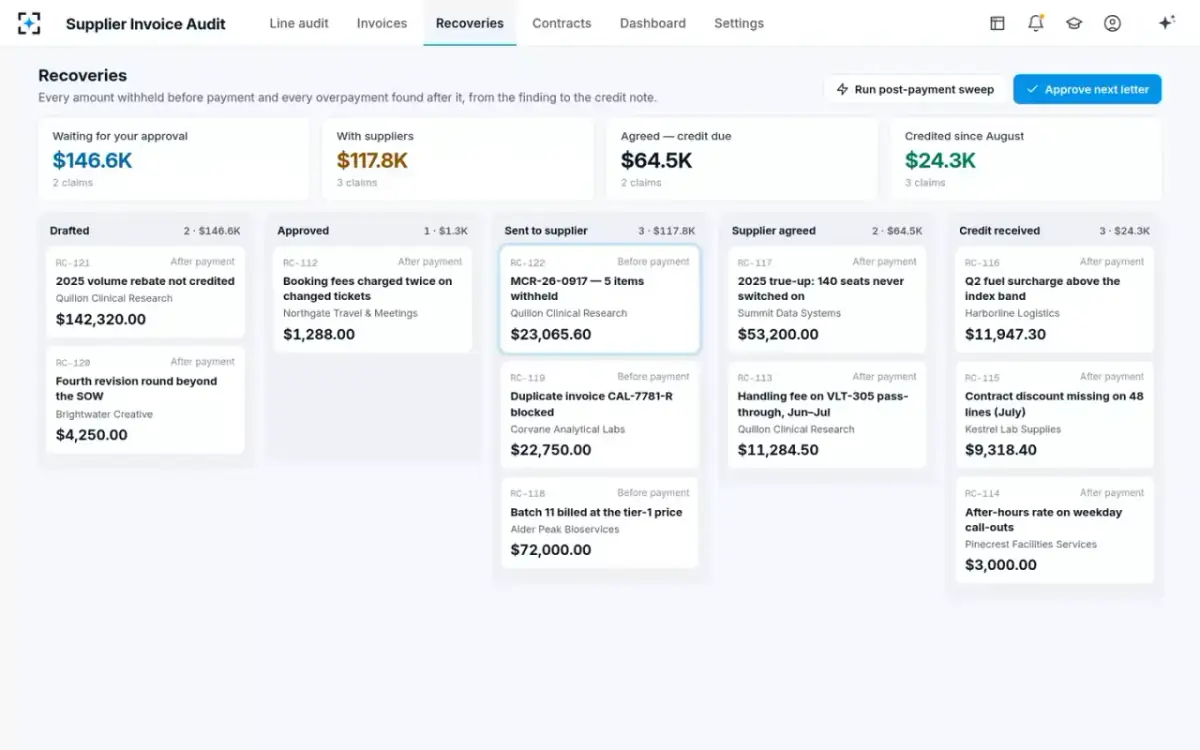Viewport: 1200px width, 750px height.
Task: Click the Supplier Invoice Audit app title
Action: click(146, 23)
